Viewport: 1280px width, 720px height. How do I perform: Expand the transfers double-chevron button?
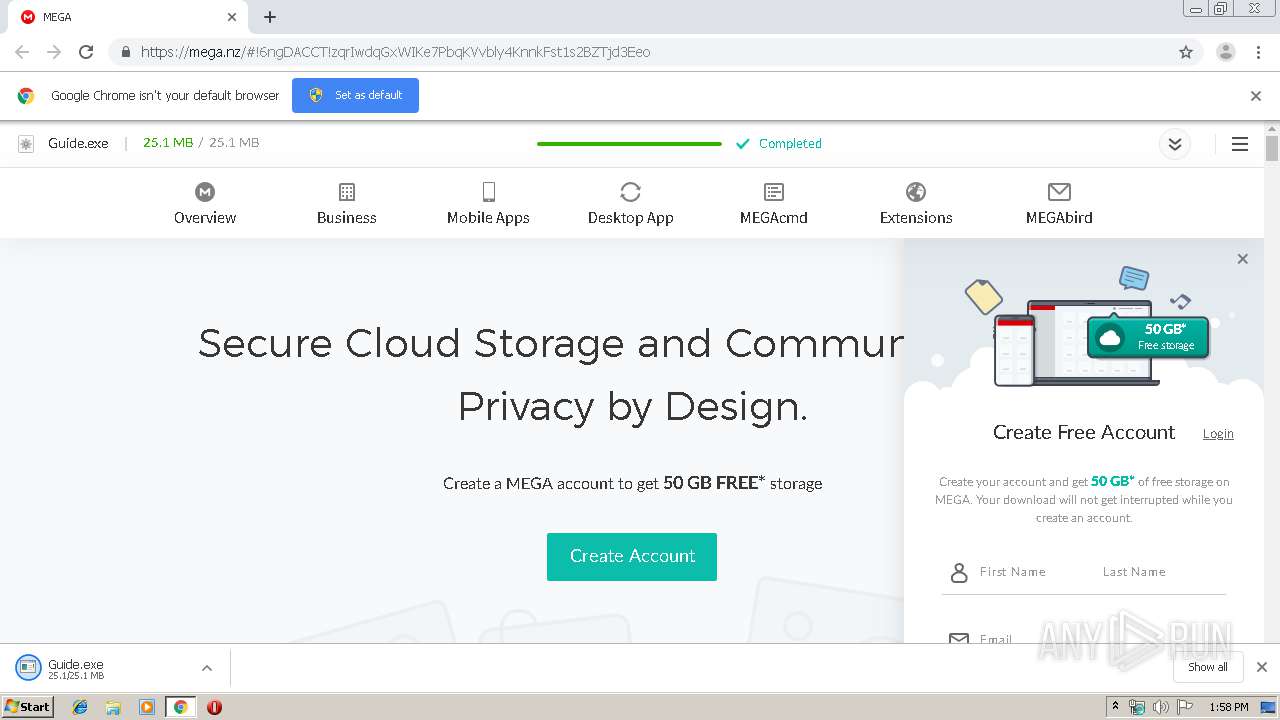point(1175,144)
